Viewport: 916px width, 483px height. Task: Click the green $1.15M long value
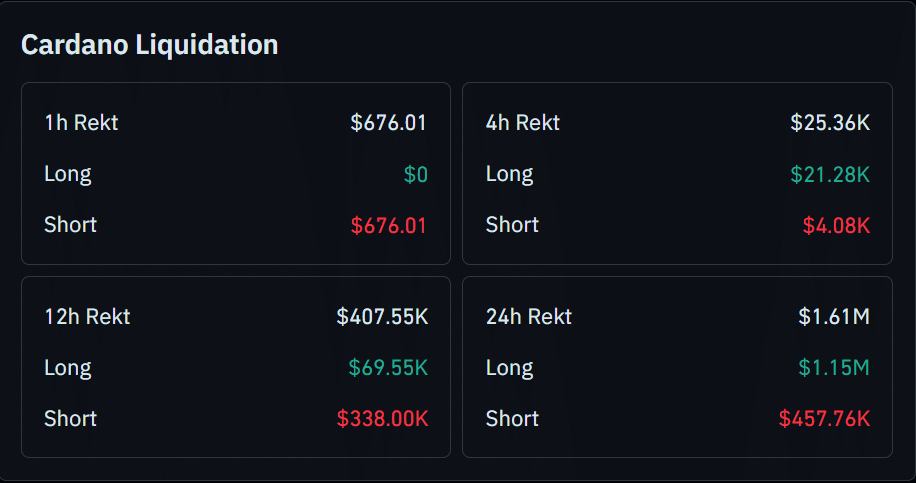pos(834,368)
